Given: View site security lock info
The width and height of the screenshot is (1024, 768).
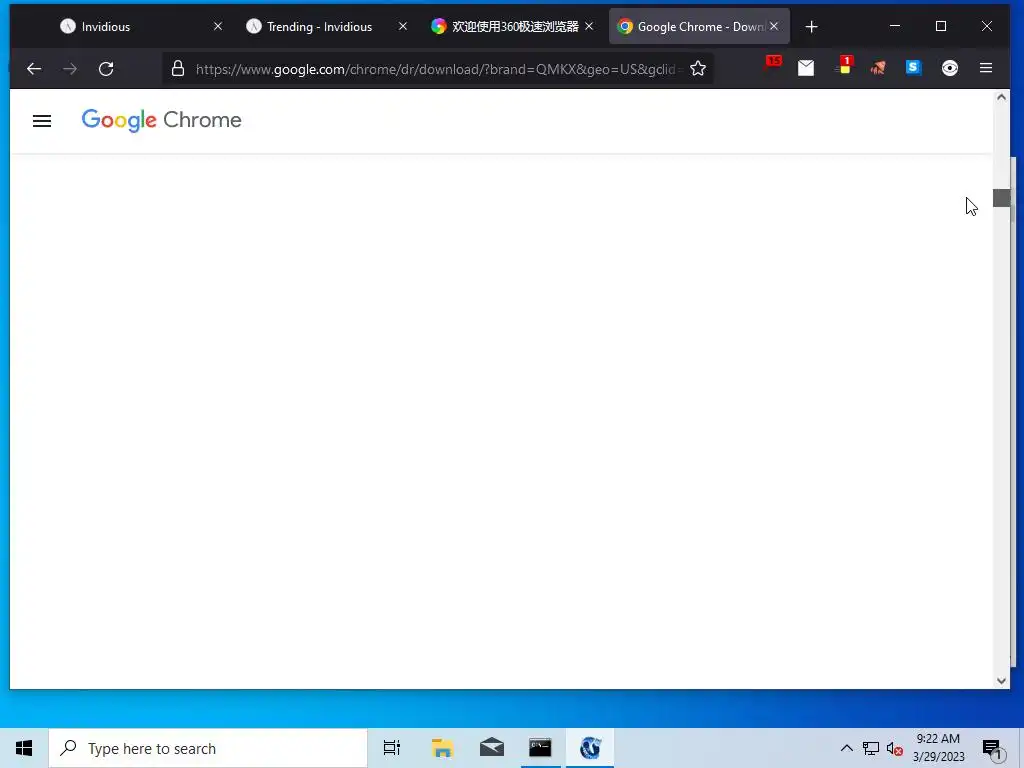Looking at the screenshot, I should (178, 69).
